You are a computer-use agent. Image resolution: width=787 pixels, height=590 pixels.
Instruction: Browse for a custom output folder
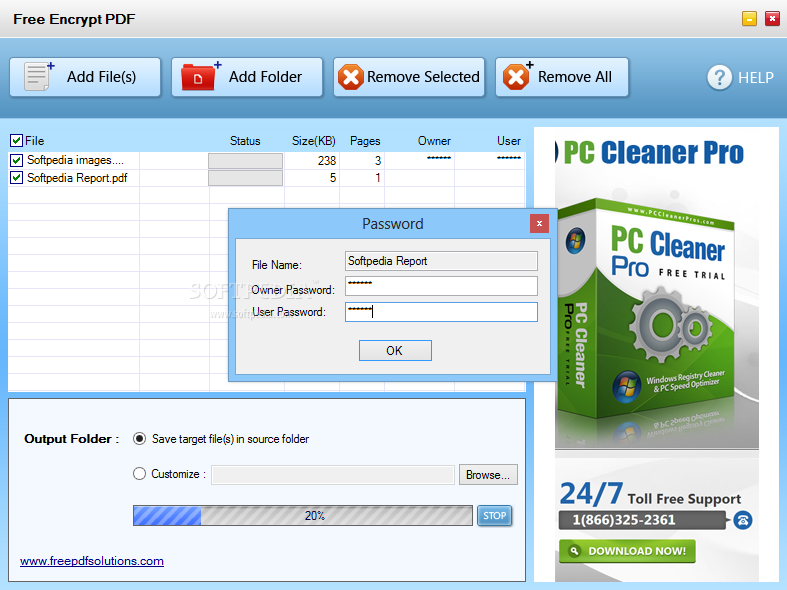pos(488,475)
